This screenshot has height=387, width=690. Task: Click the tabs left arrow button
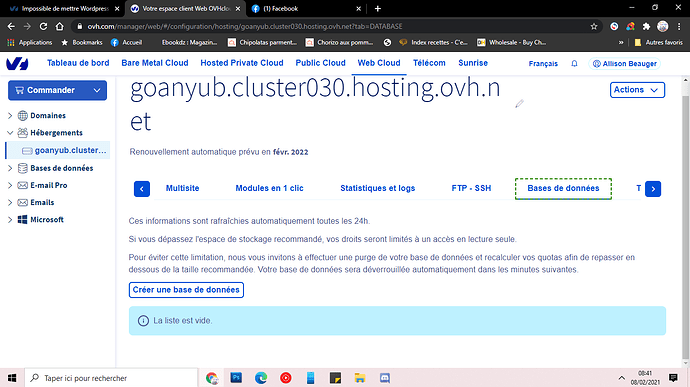click(x=142, y=189)
